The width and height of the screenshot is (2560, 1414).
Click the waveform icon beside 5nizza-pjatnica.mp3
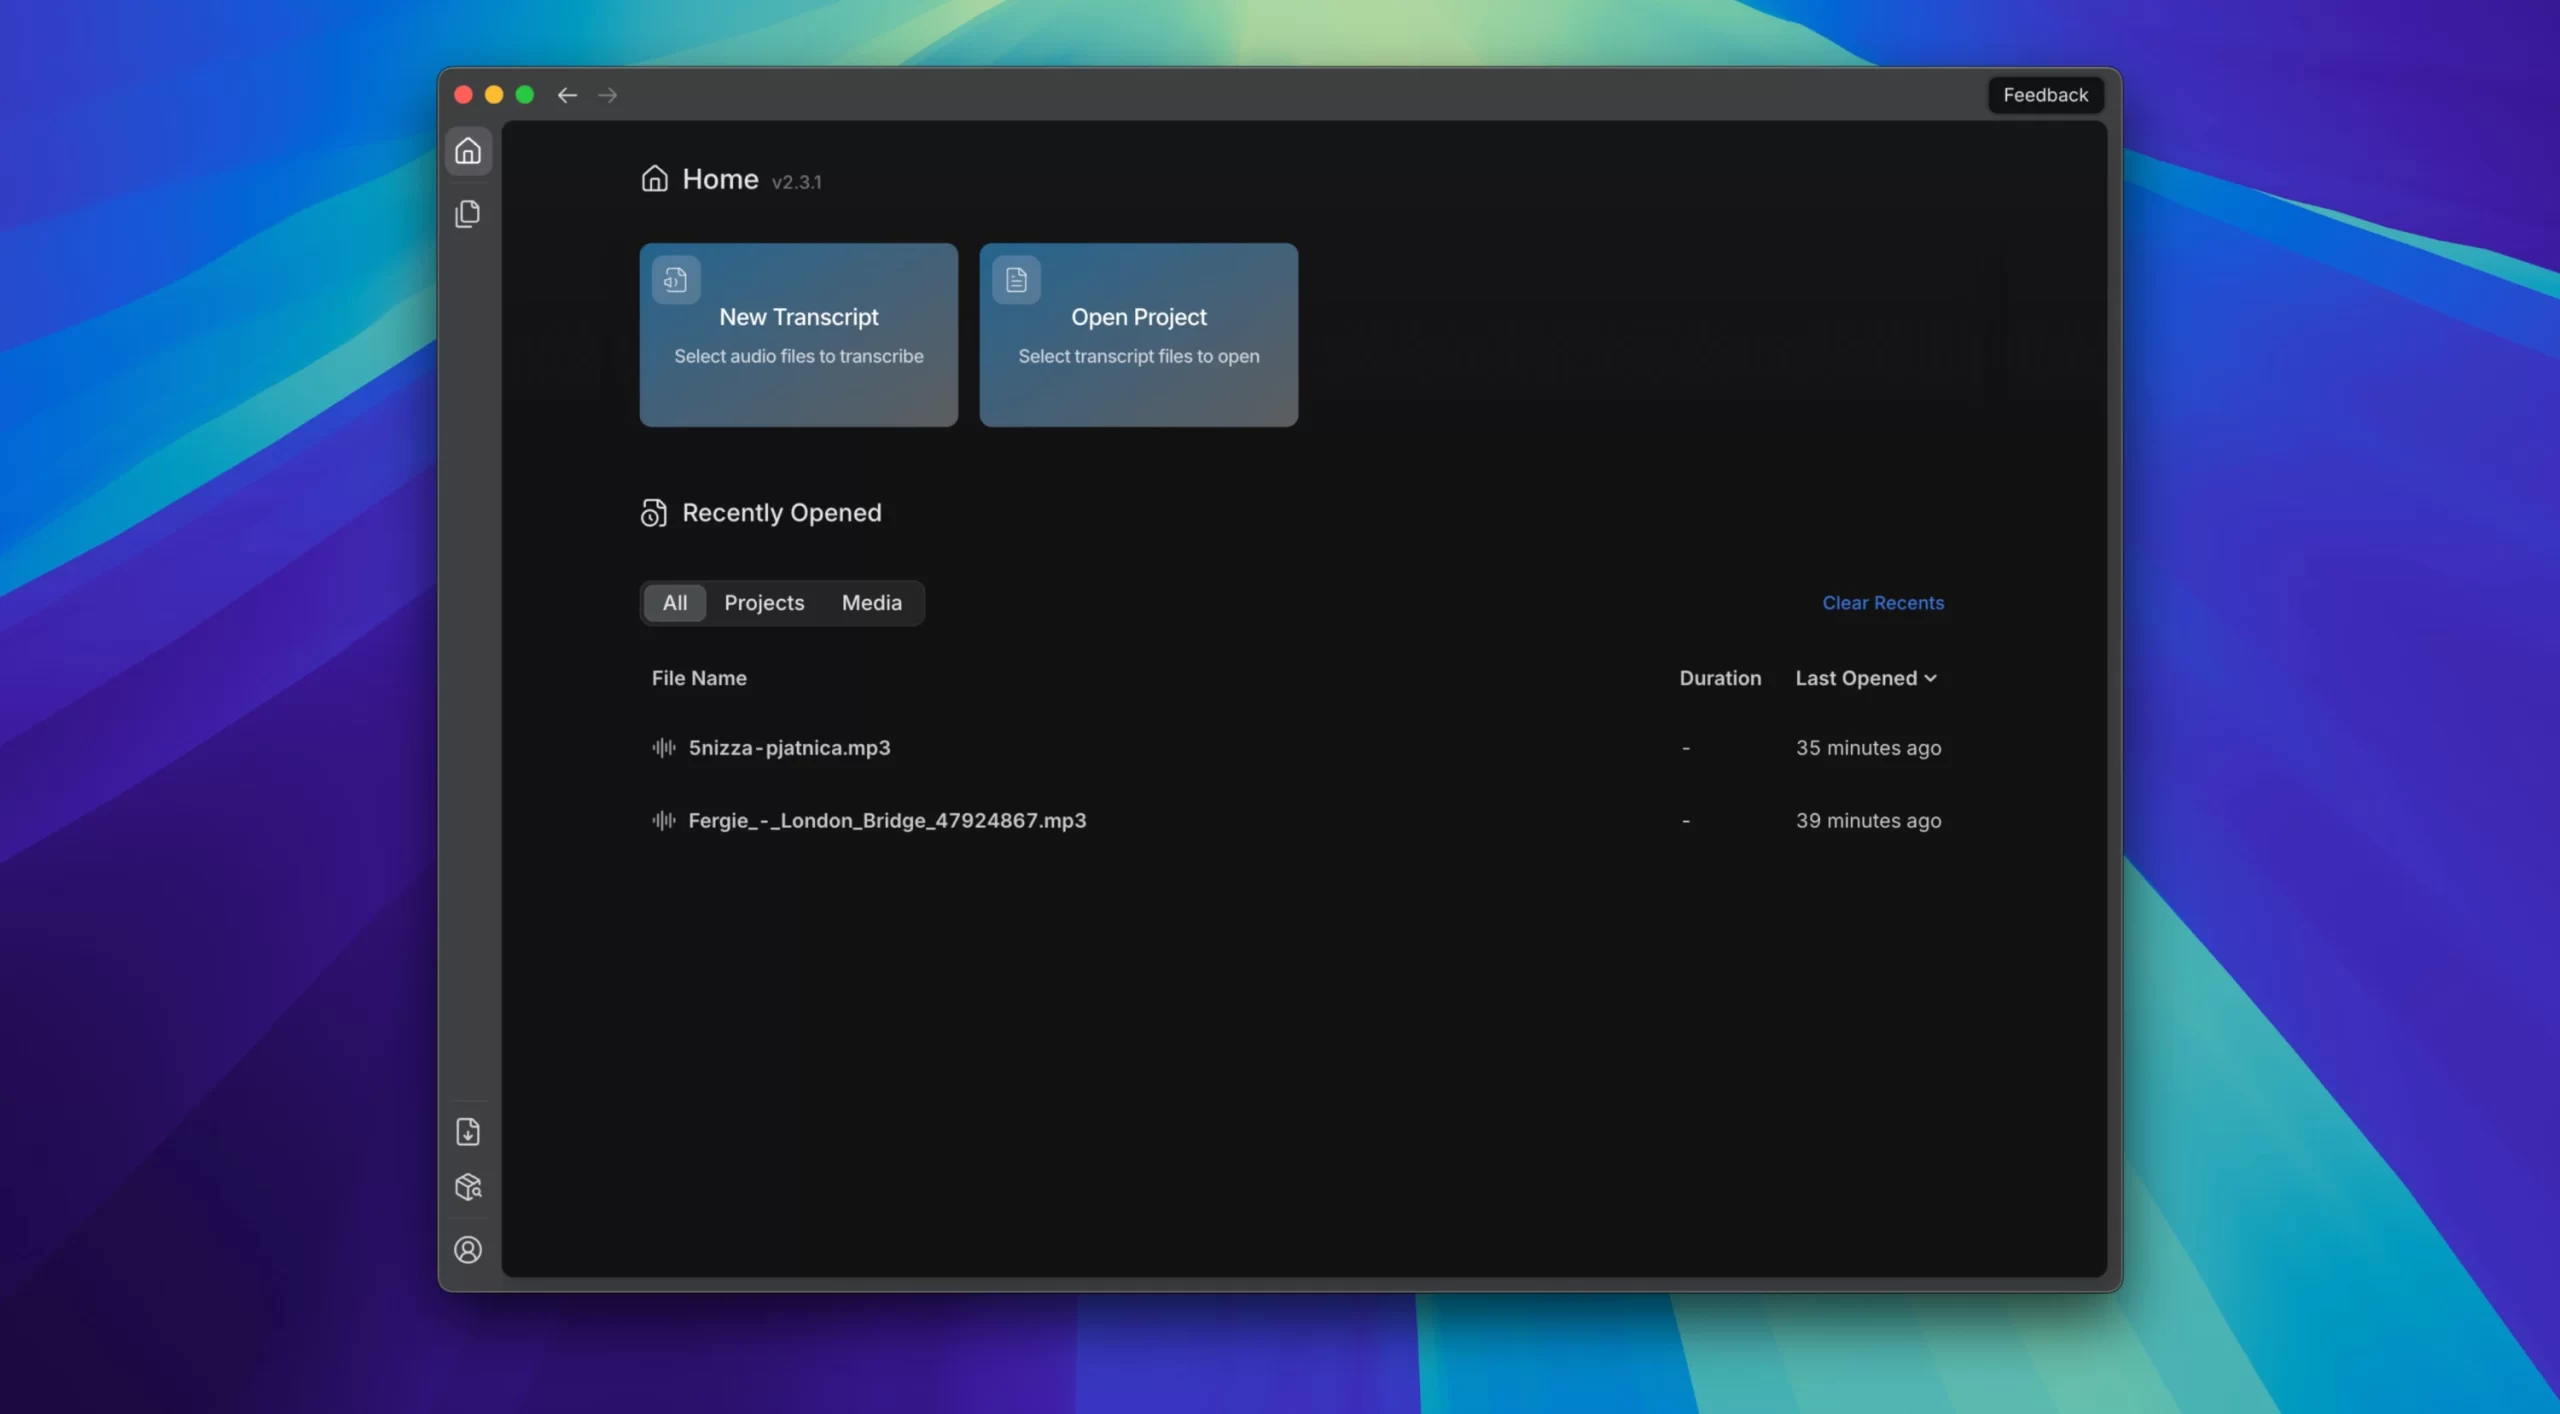tap(663, 748)
